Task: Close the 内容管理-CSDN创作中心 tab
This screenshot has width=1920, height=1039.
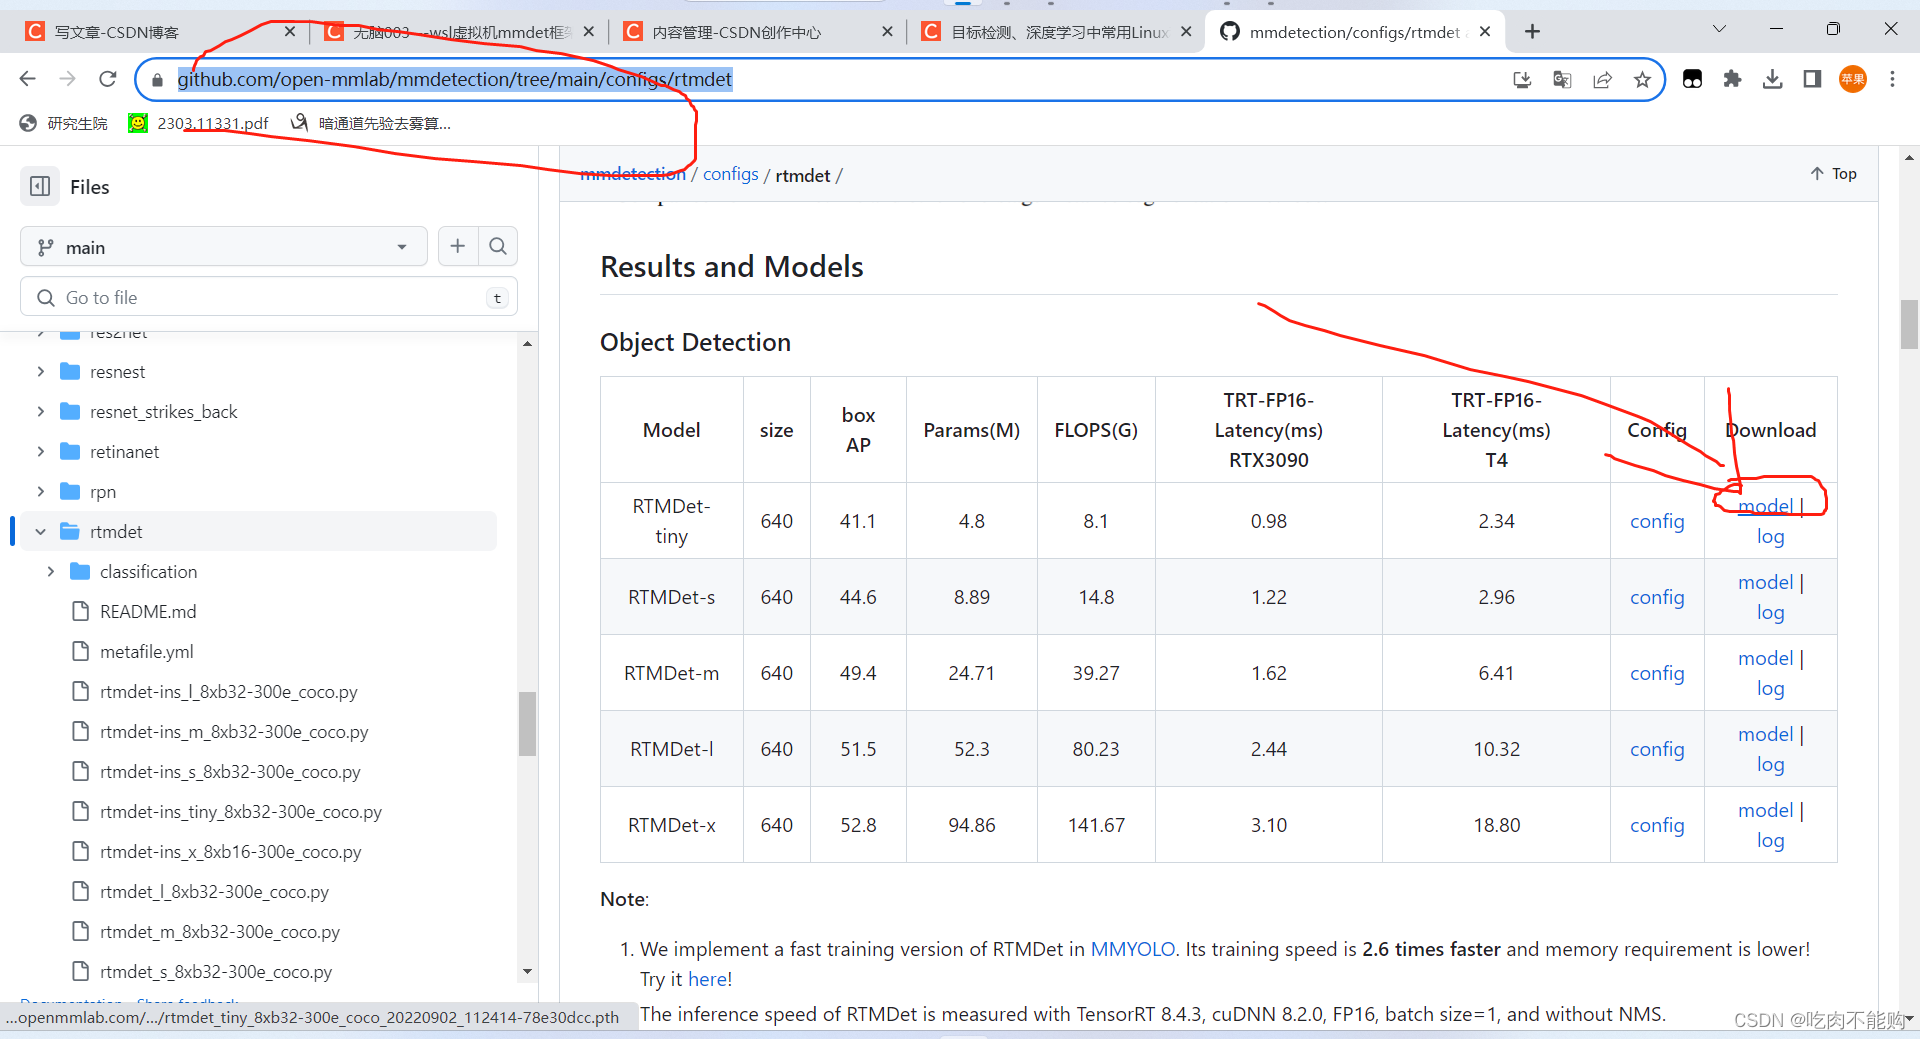Action: coord(887,32)
